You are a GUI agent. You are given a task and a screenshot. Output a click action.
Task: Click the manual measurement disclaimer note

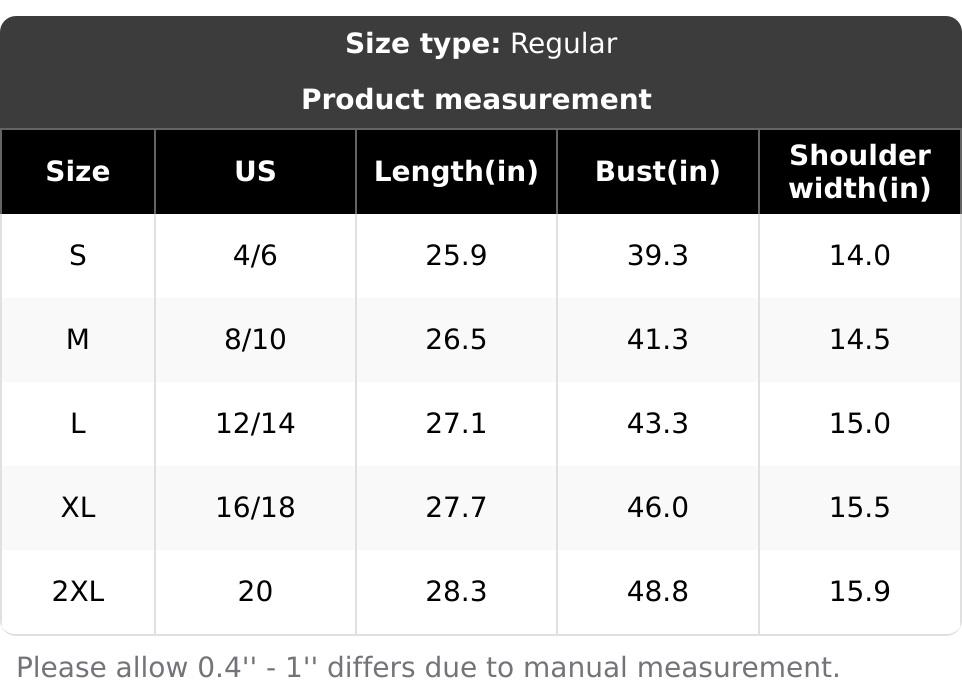pos(428,667)
